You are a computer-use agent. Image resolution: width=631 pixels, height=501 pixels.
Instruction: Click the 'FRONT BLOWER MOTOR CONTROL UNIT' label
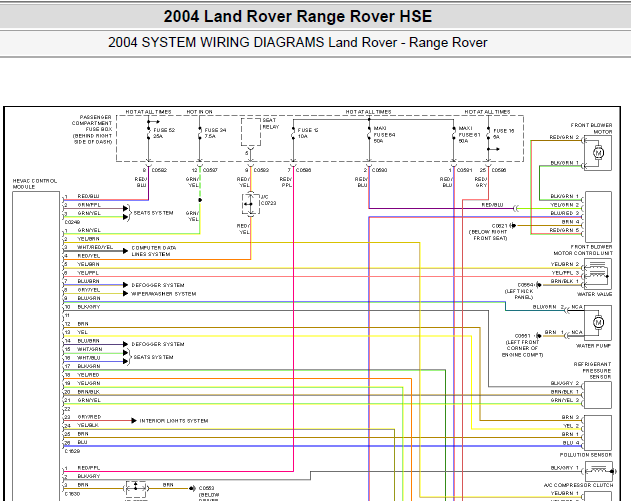[583, 250]
